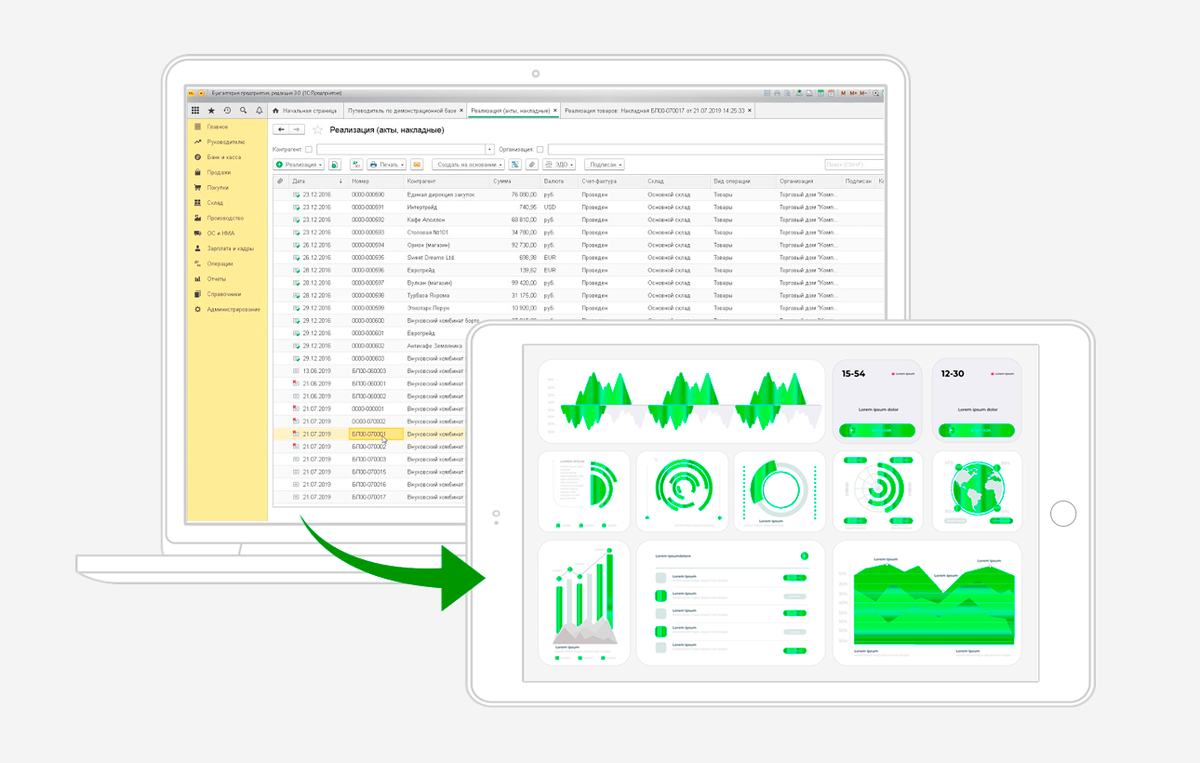Switch to Начальная страница tab

pyautogui.click(x=305, y=110)
